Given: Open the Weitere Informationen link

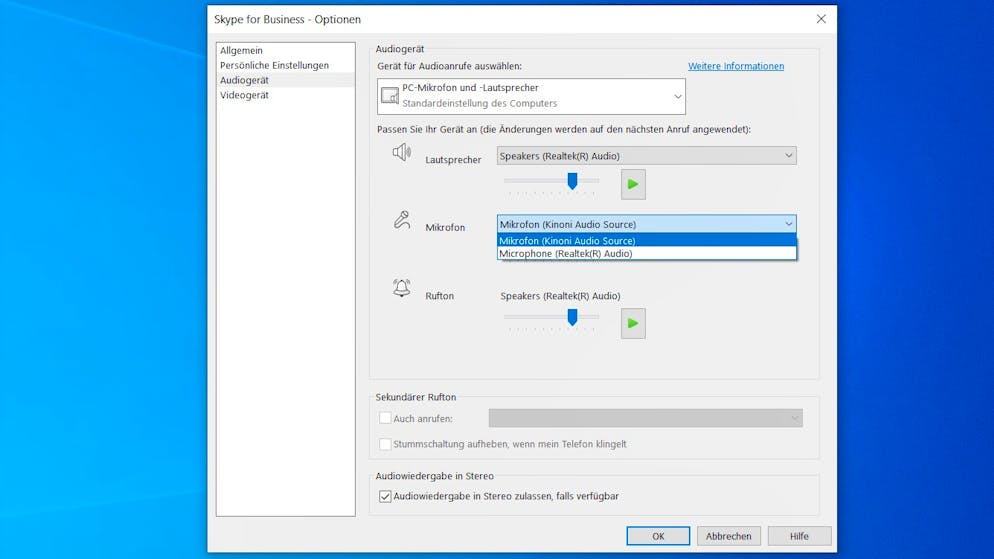Looking at the screenshot, I should (x=736, y=66).
